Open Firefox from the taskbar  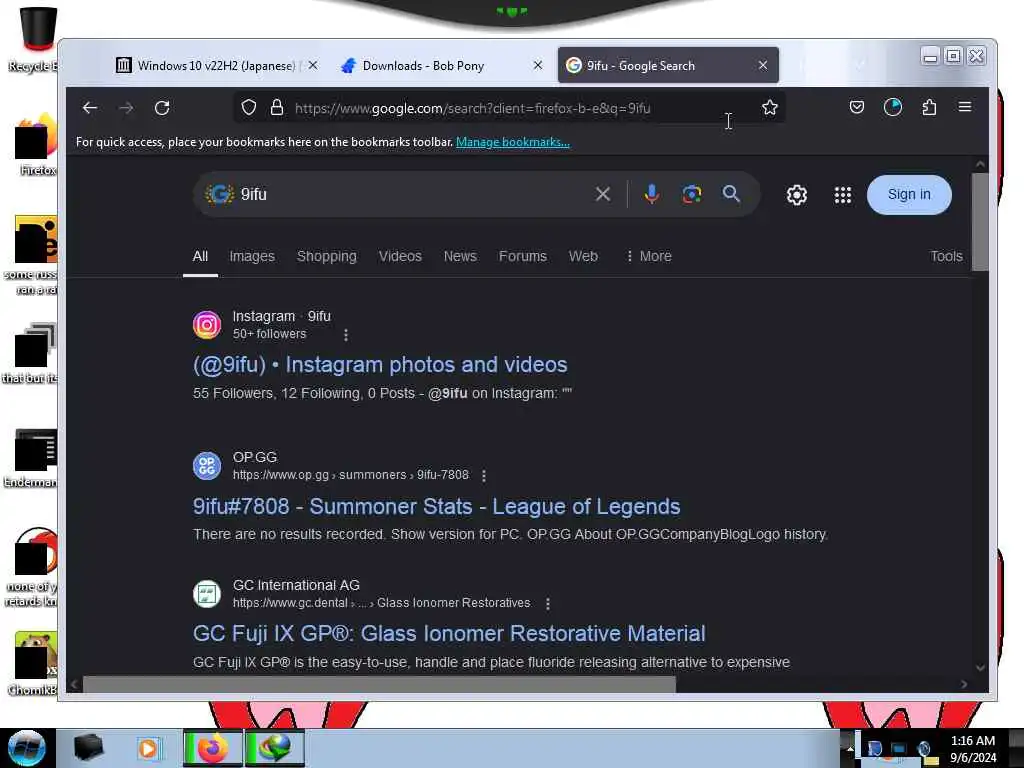(213, 748)
